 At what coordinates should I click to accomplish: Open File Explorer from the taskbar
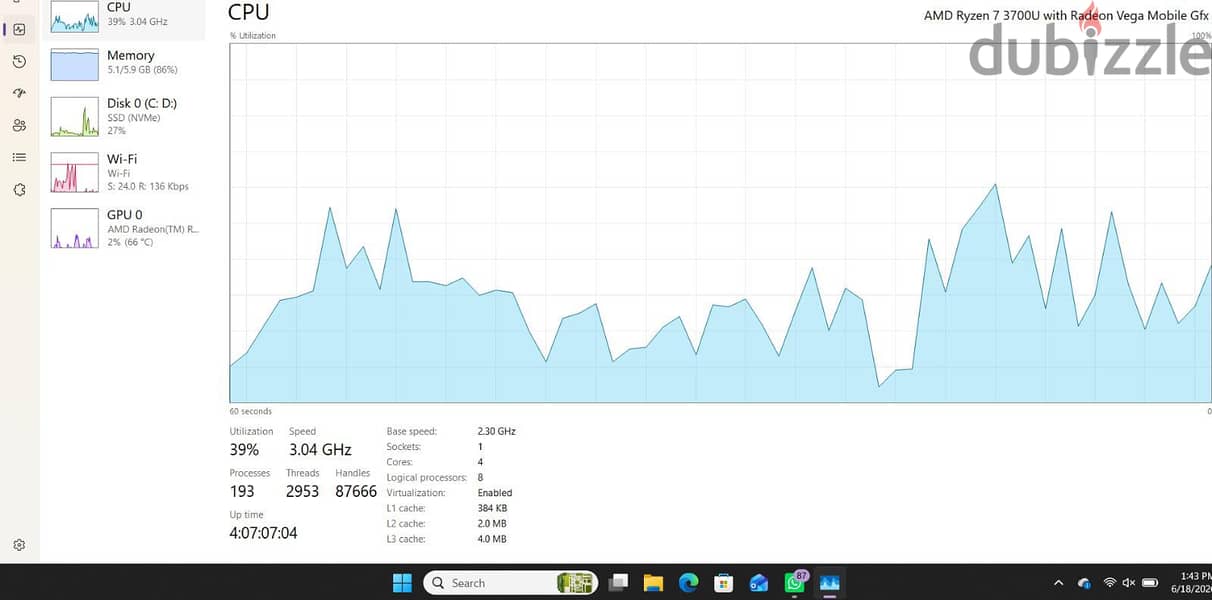pyautogui.click(x=653, y=582)
